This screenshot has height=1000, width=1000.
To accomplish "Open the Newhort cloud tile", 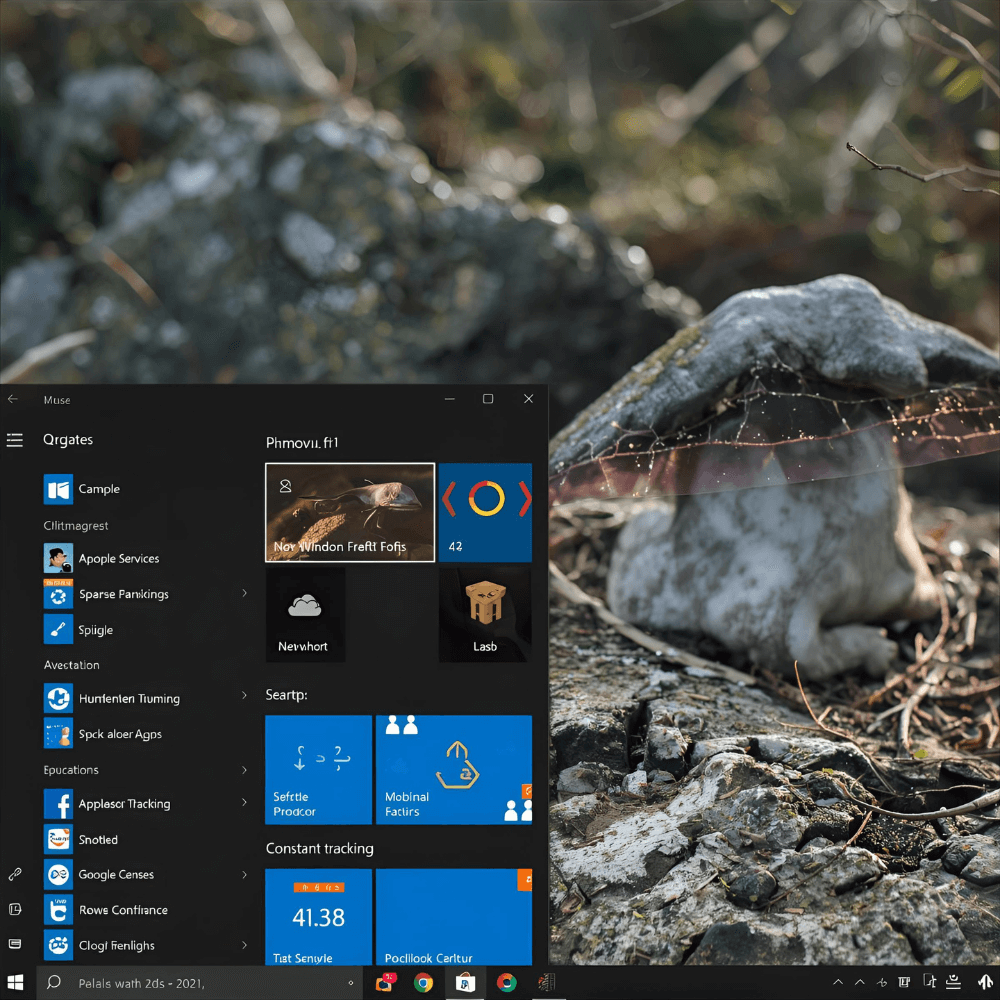I will [x=305, y=614].
